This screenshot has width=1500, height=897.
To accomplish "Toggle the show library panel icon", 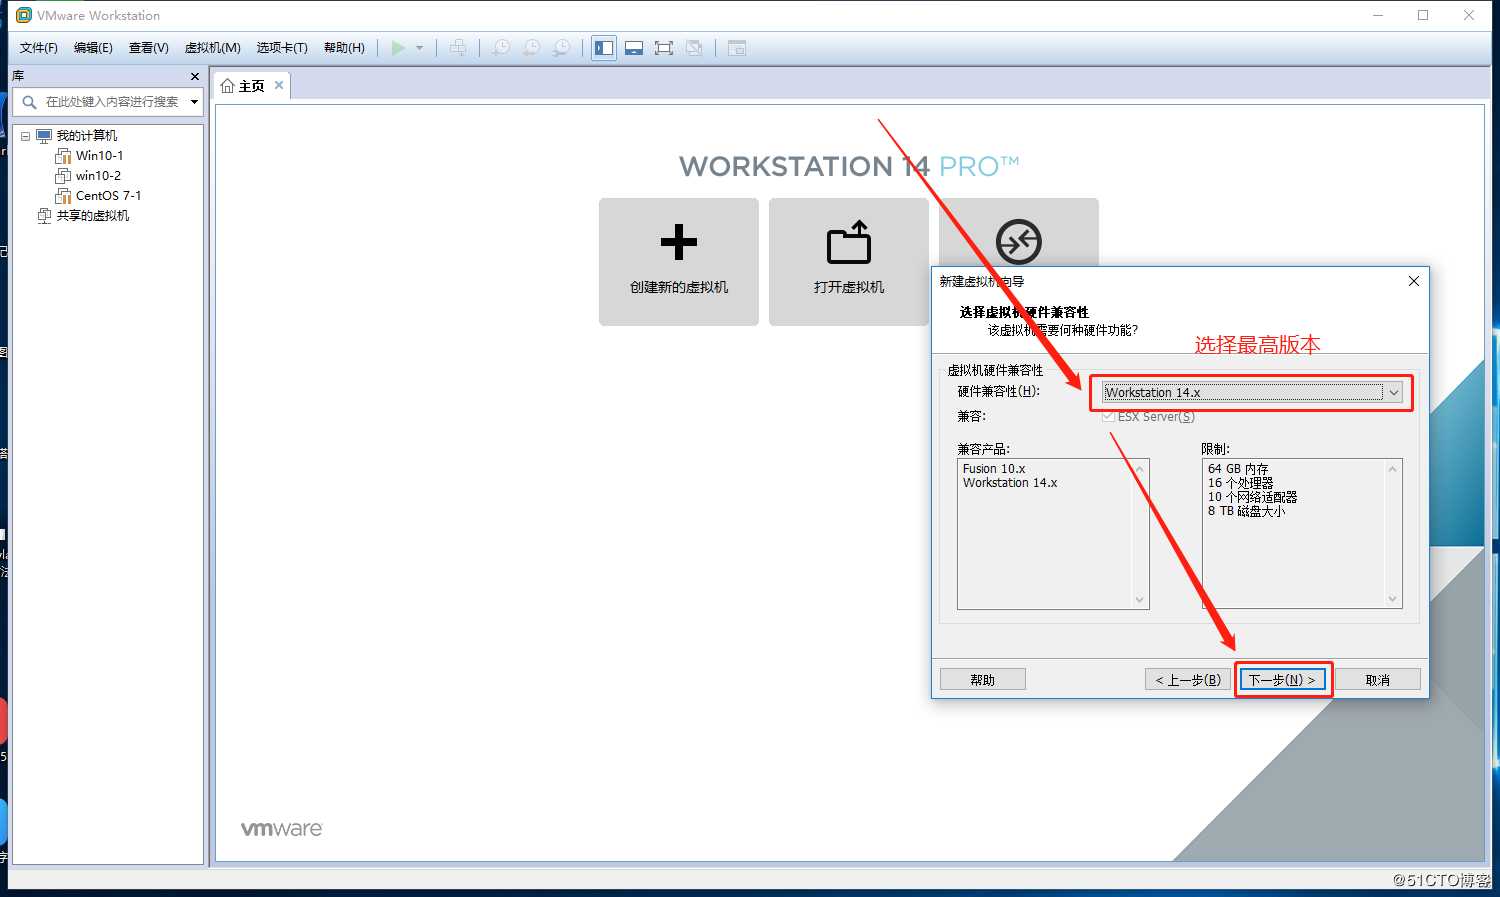I will pyautogui.click(x=604, y=48).
